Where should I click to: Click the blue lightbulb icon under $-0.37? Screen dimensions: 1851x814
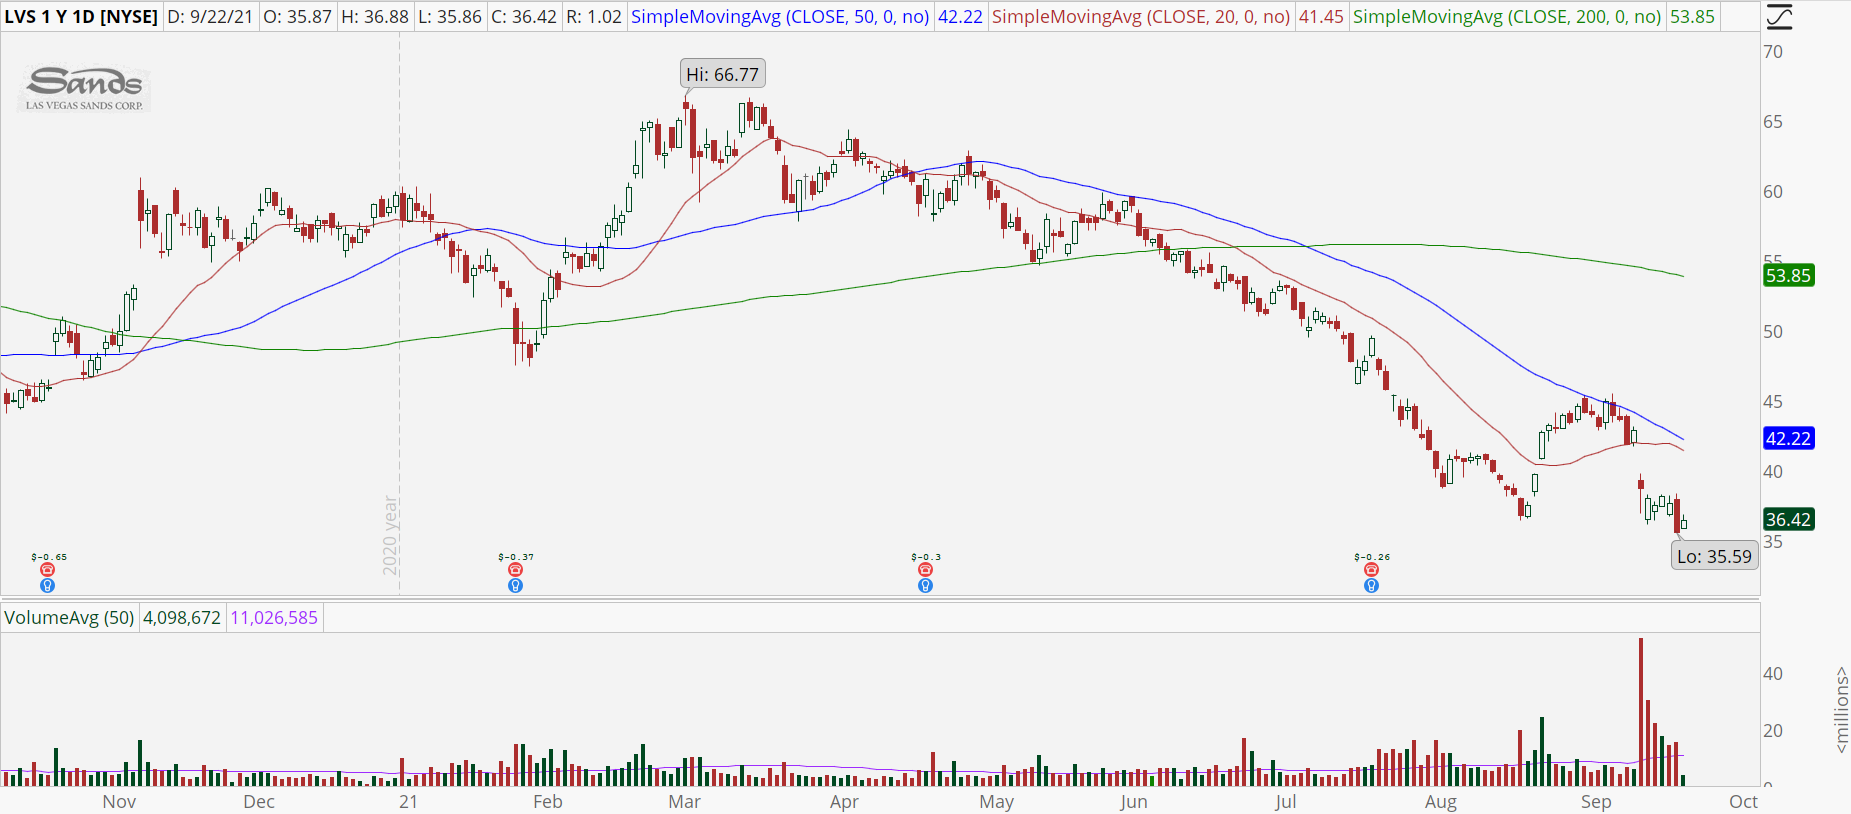pyautogui.click(x=515, y=586)
